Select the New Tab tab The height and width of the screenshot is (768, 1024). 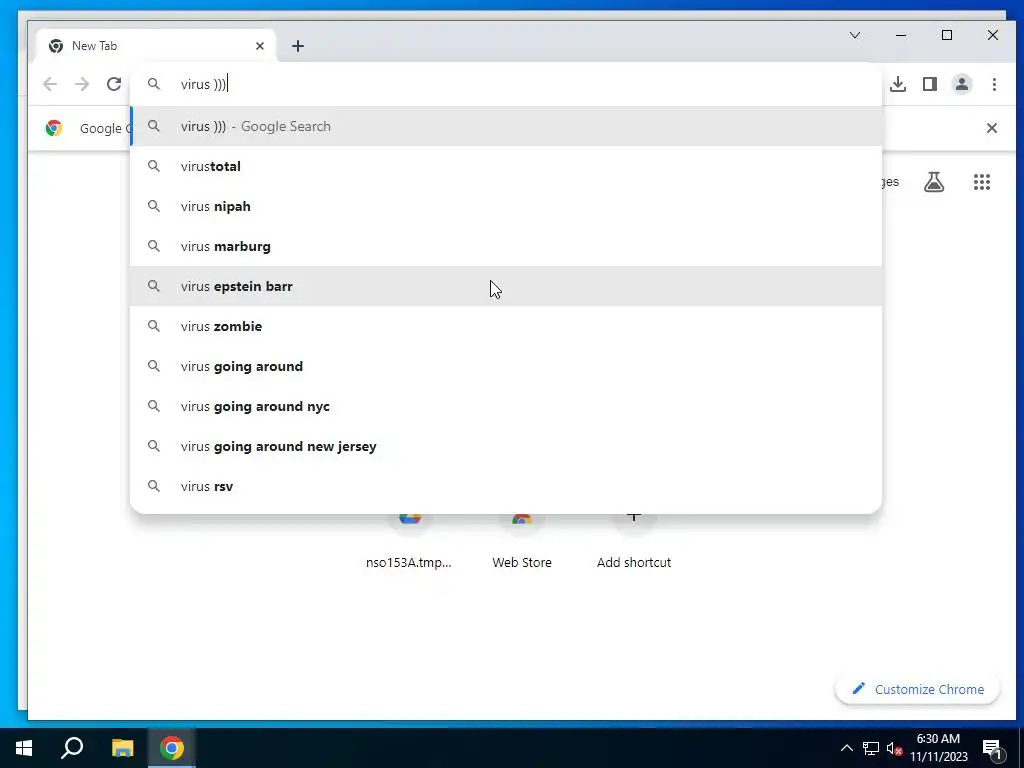tap(156, 46)
